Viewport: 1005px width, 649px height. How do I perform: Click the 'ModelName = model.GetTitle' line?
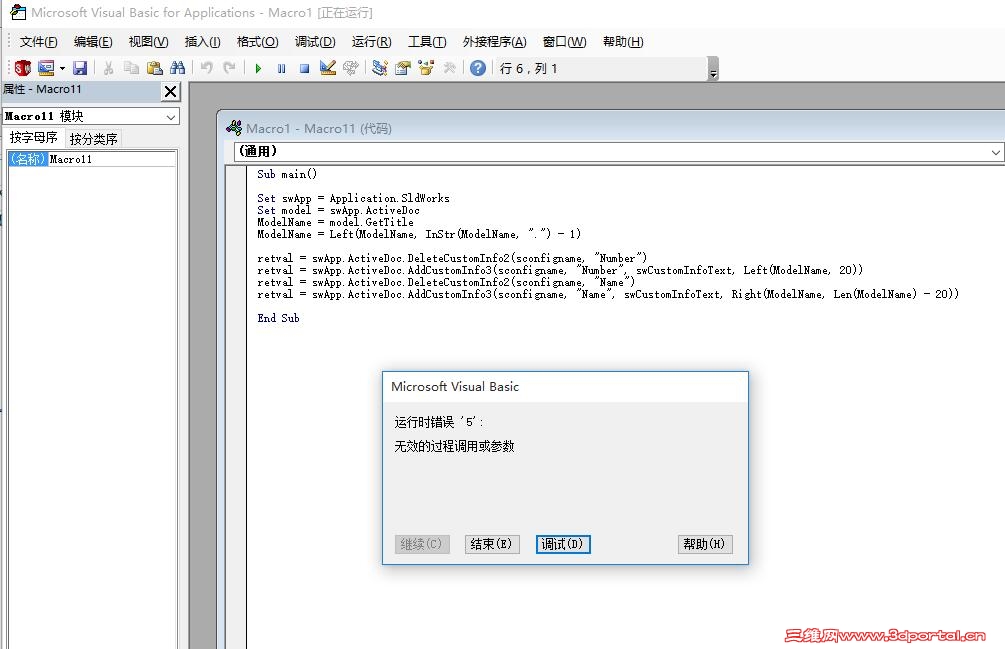pyautogui.click(x=335, y=222)
